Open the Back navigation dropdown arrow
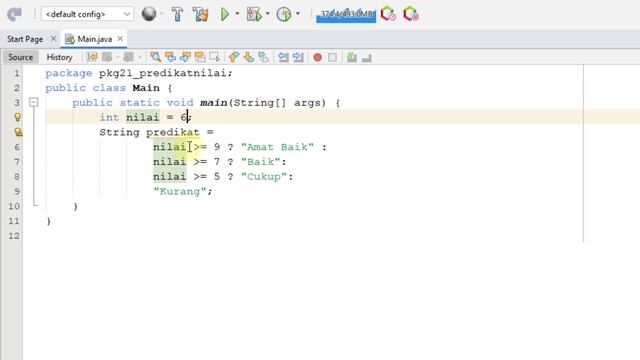 click(x=118, y=57)
